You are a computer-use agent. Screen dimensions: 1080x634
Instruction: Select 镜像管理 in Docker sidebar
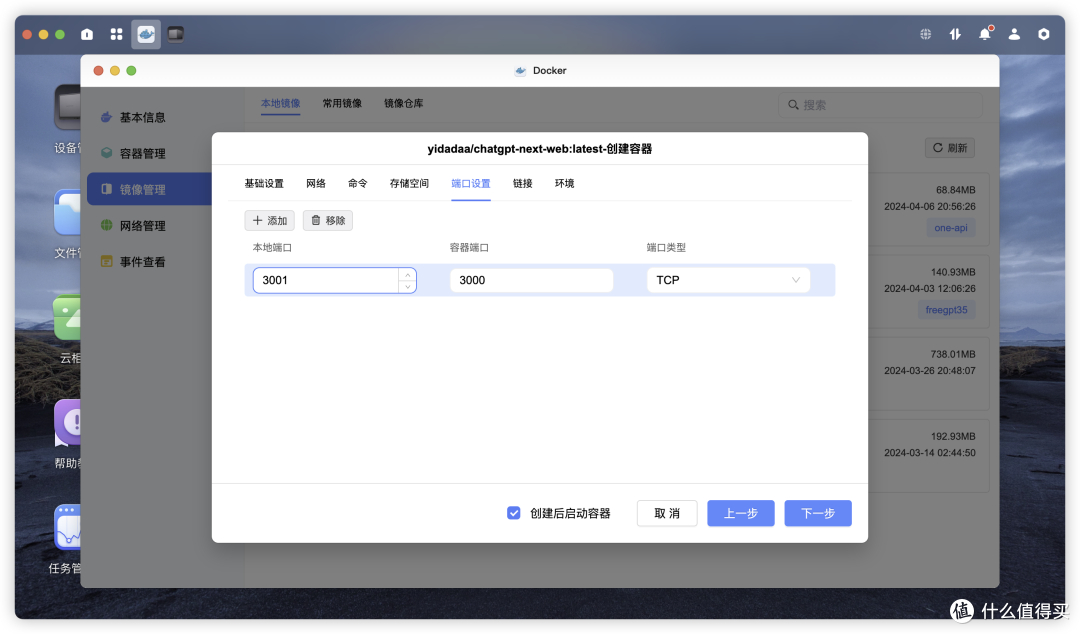[x=149, y=190]
